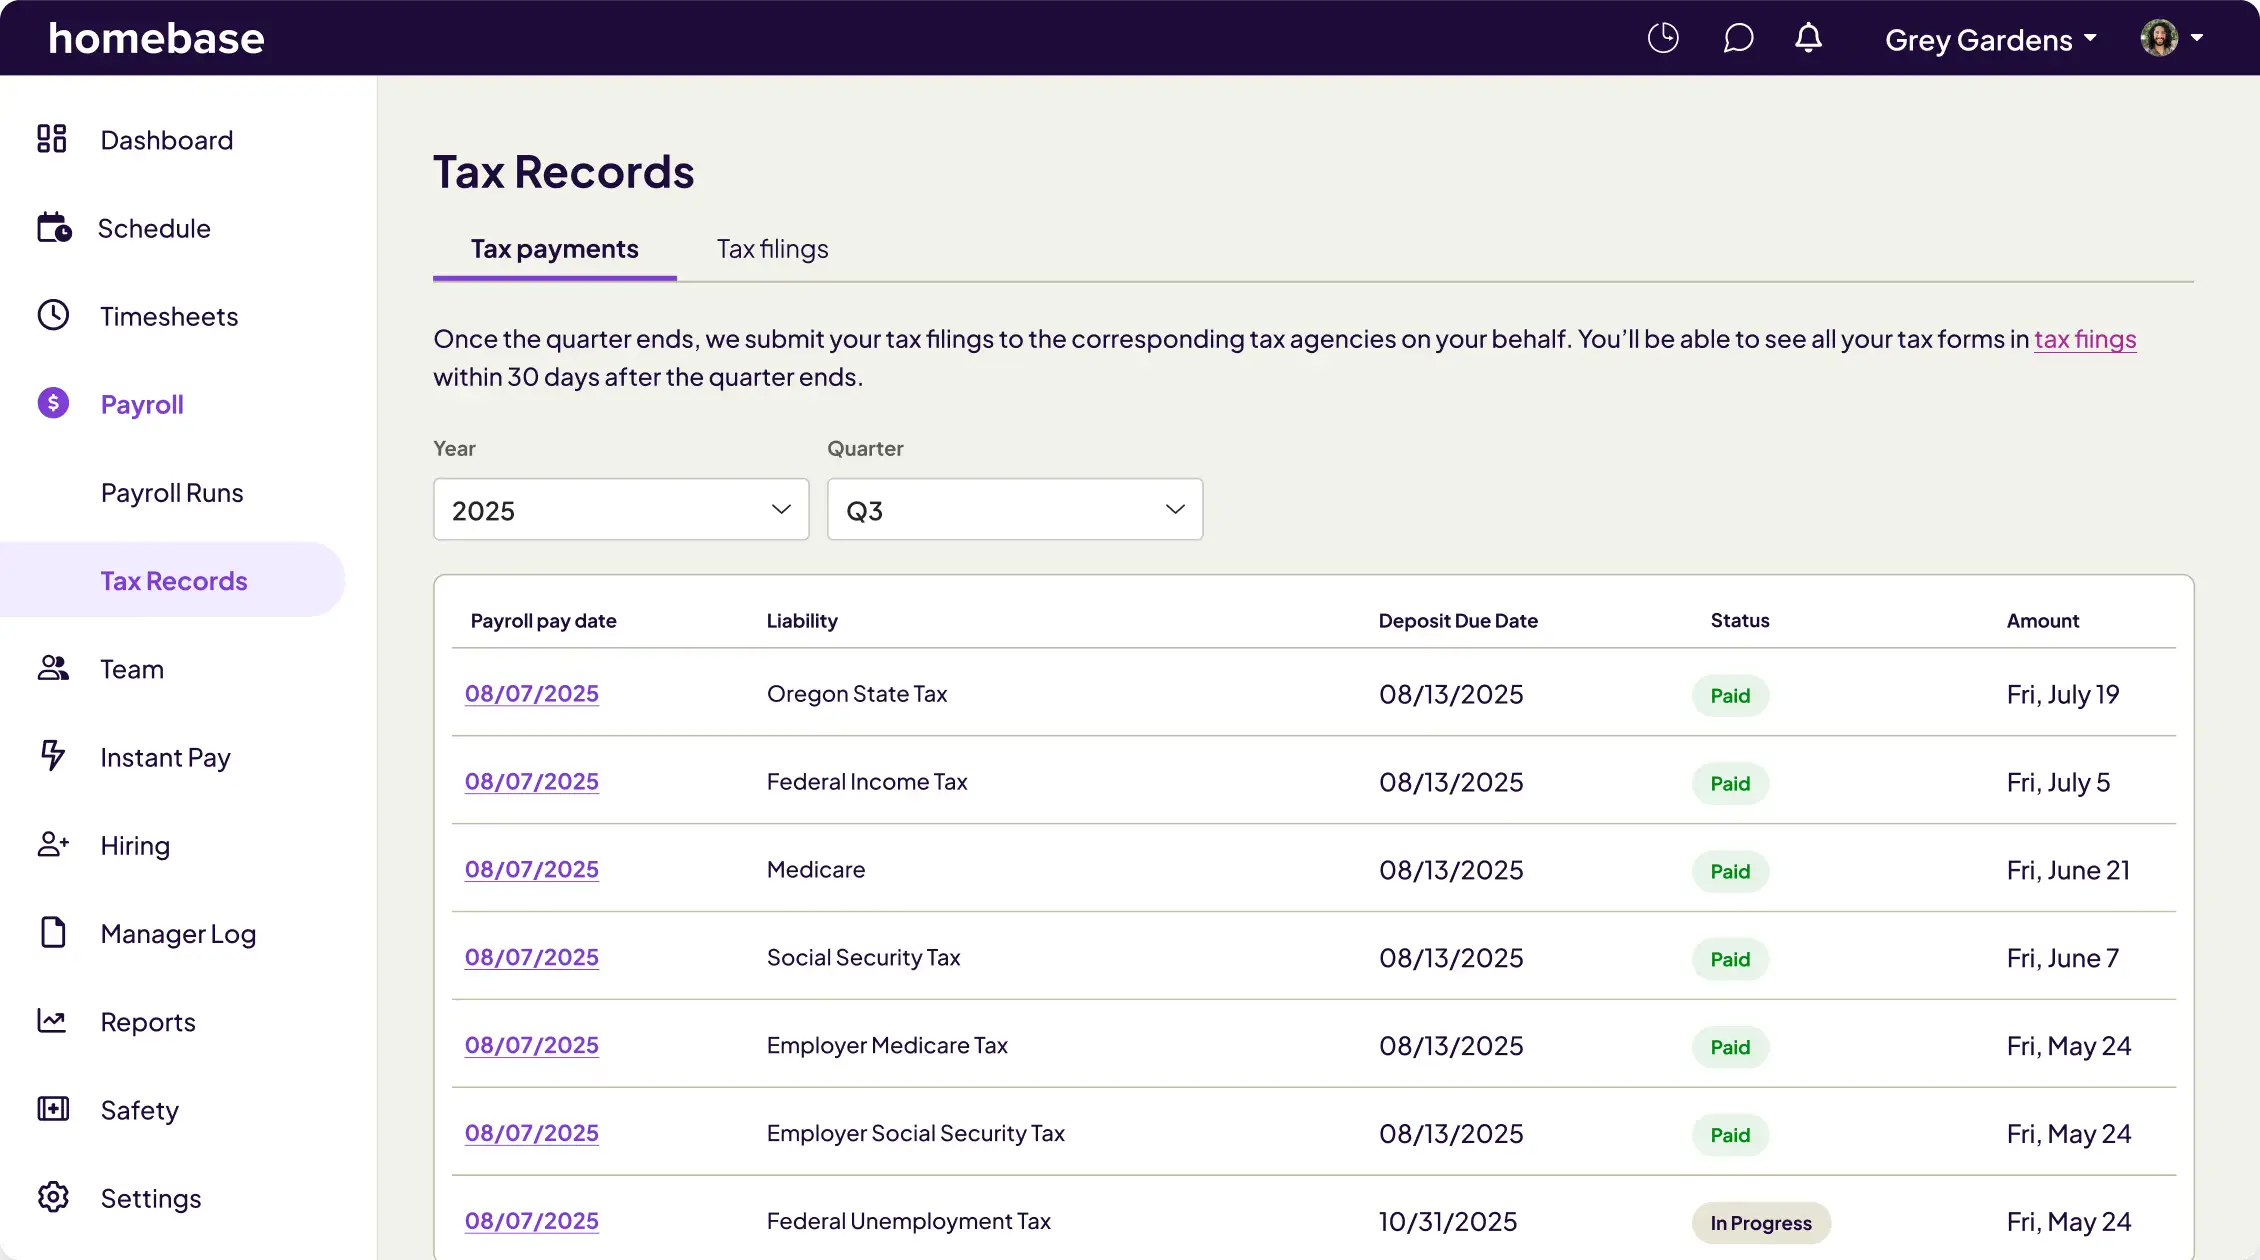
Task: Open Payroll Runs in sidebar
Action: 172,493
